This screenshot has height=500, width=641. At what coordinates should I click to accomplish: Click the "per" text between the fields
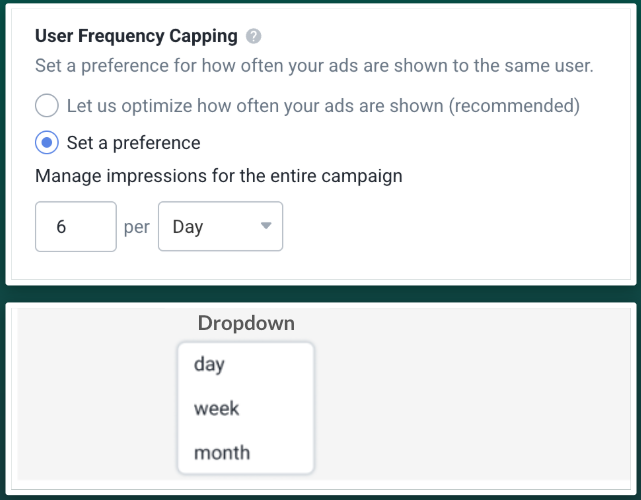(137, 227)
